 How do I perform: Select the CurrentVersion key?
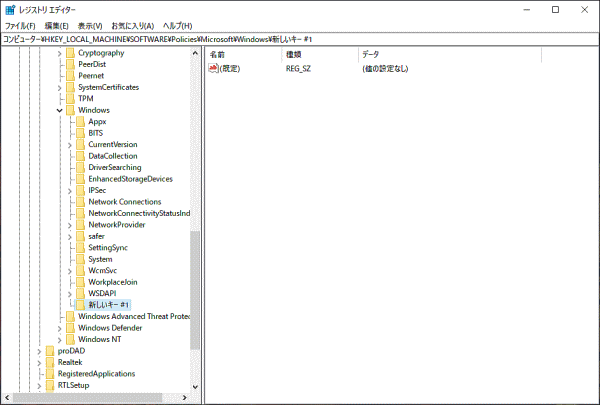[113, 145]
